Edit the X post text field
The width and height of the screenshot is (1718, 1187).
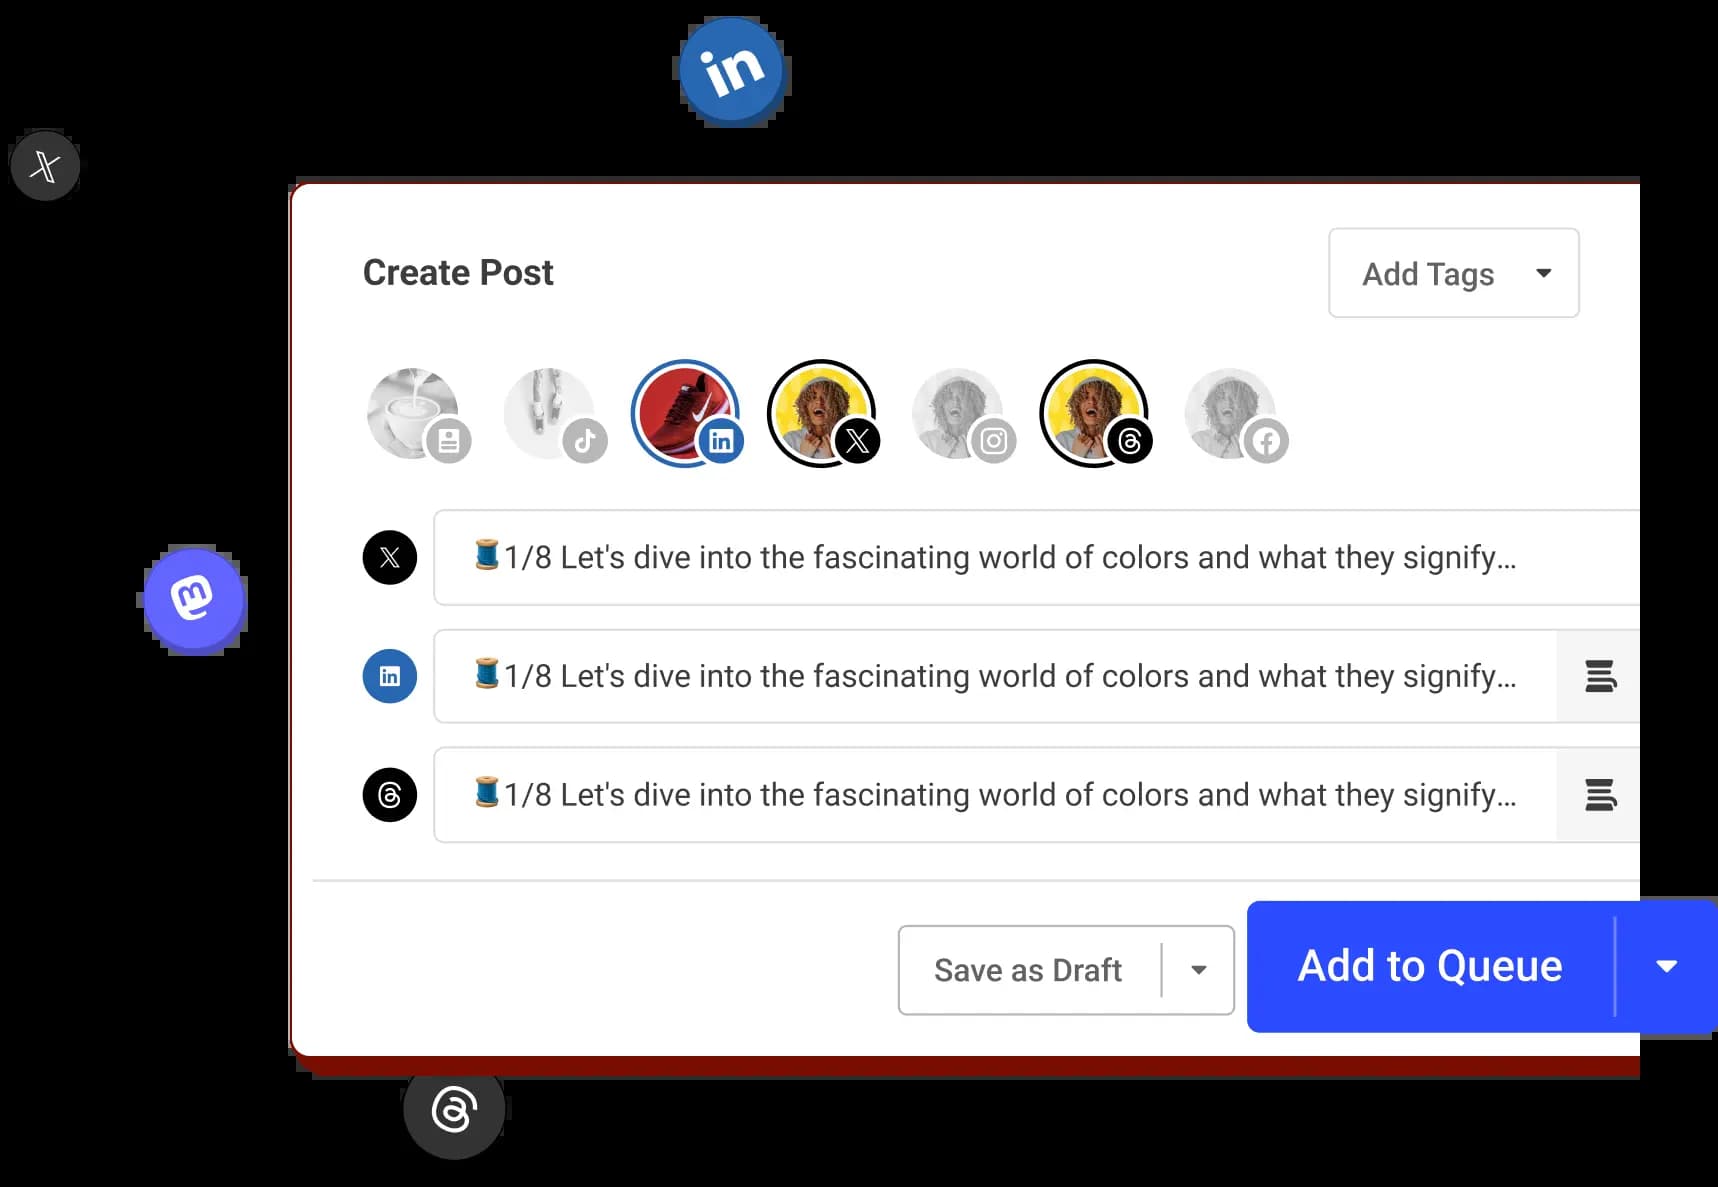tap(1036, 557)
